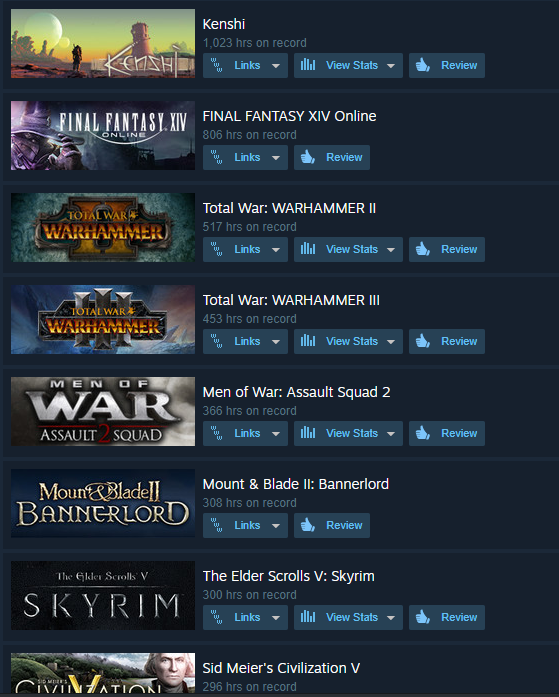559x697 pixels.
Task: Click the thumbs-up icon for Mount & Blade II: Bannerlord
Action: (x=307, y=525)
